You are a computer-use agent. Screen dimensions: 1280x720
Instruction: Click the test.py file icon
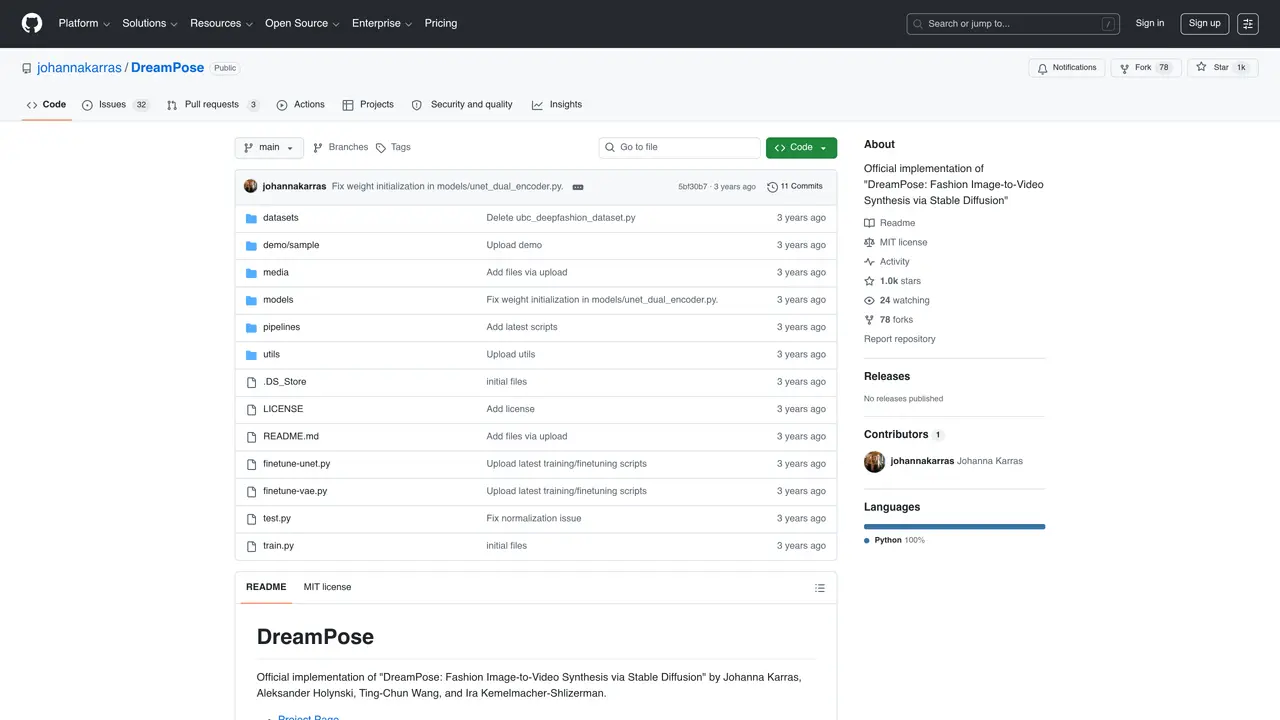point(252,519)
